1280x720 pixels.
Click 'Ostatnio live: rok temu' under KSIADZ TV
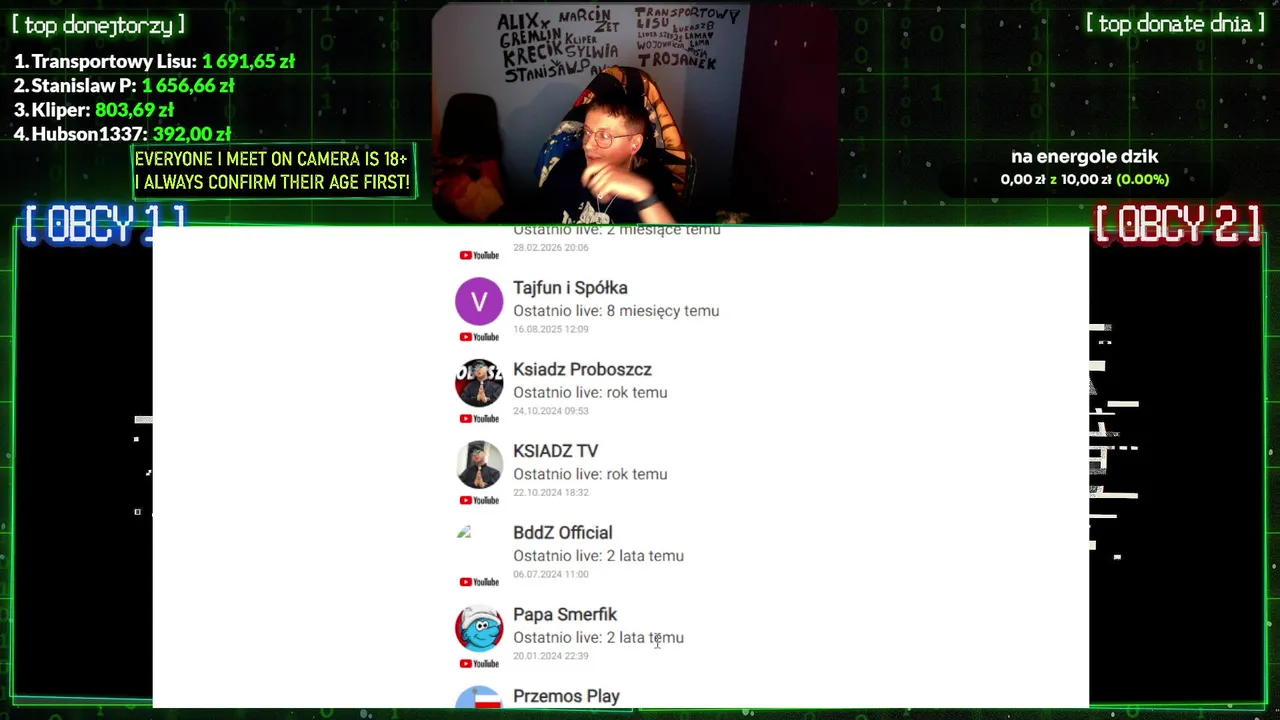pos(590,474)
